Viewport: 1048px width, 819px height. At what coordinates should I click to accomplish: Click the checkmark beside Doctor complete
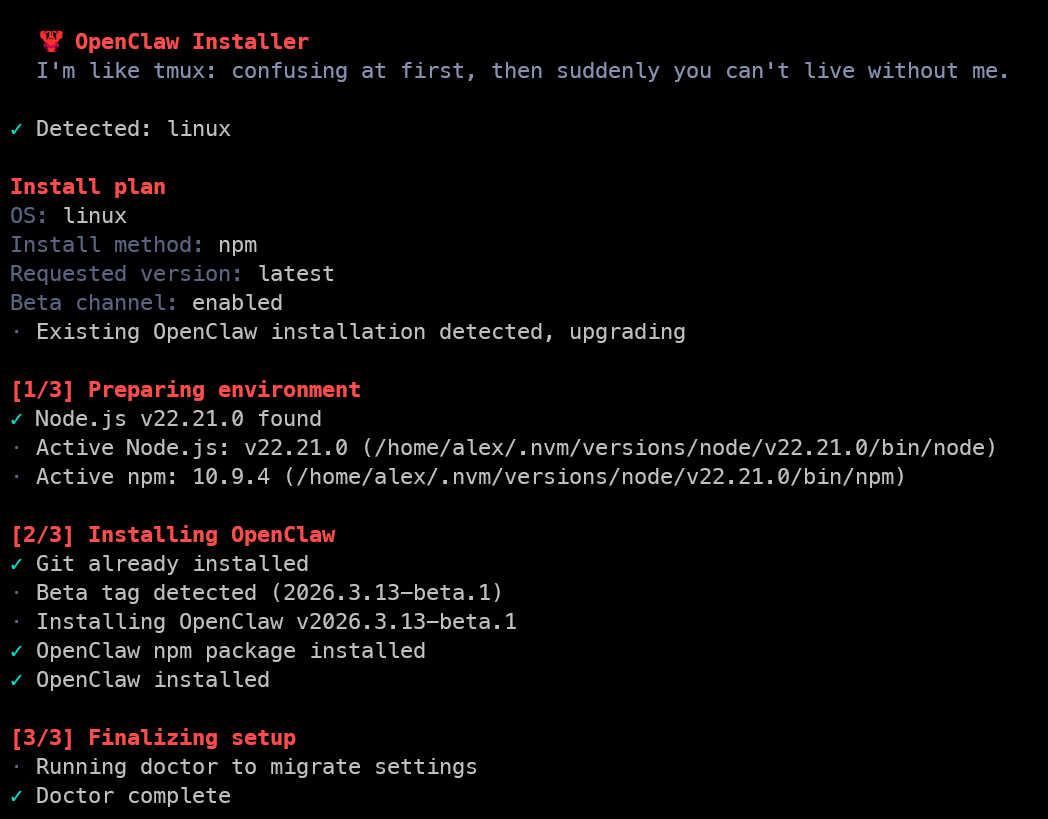17,796
